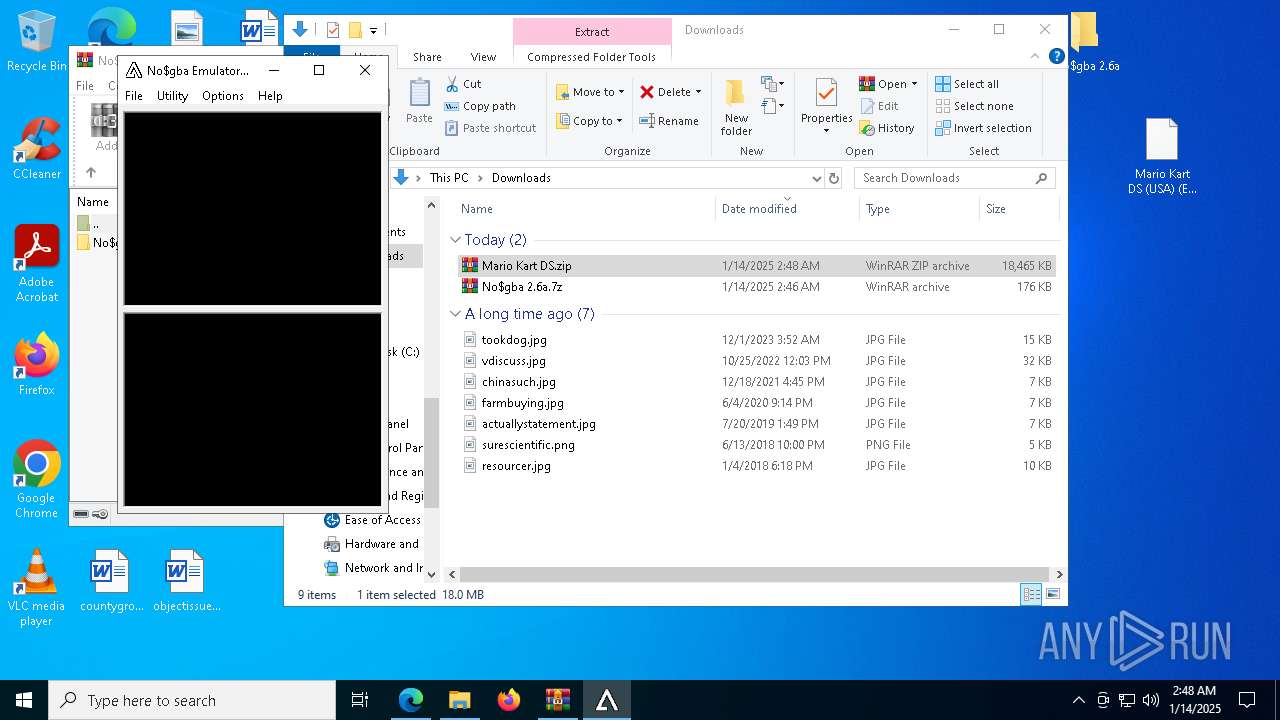Collapse the Today (2) group

[455, 240]
